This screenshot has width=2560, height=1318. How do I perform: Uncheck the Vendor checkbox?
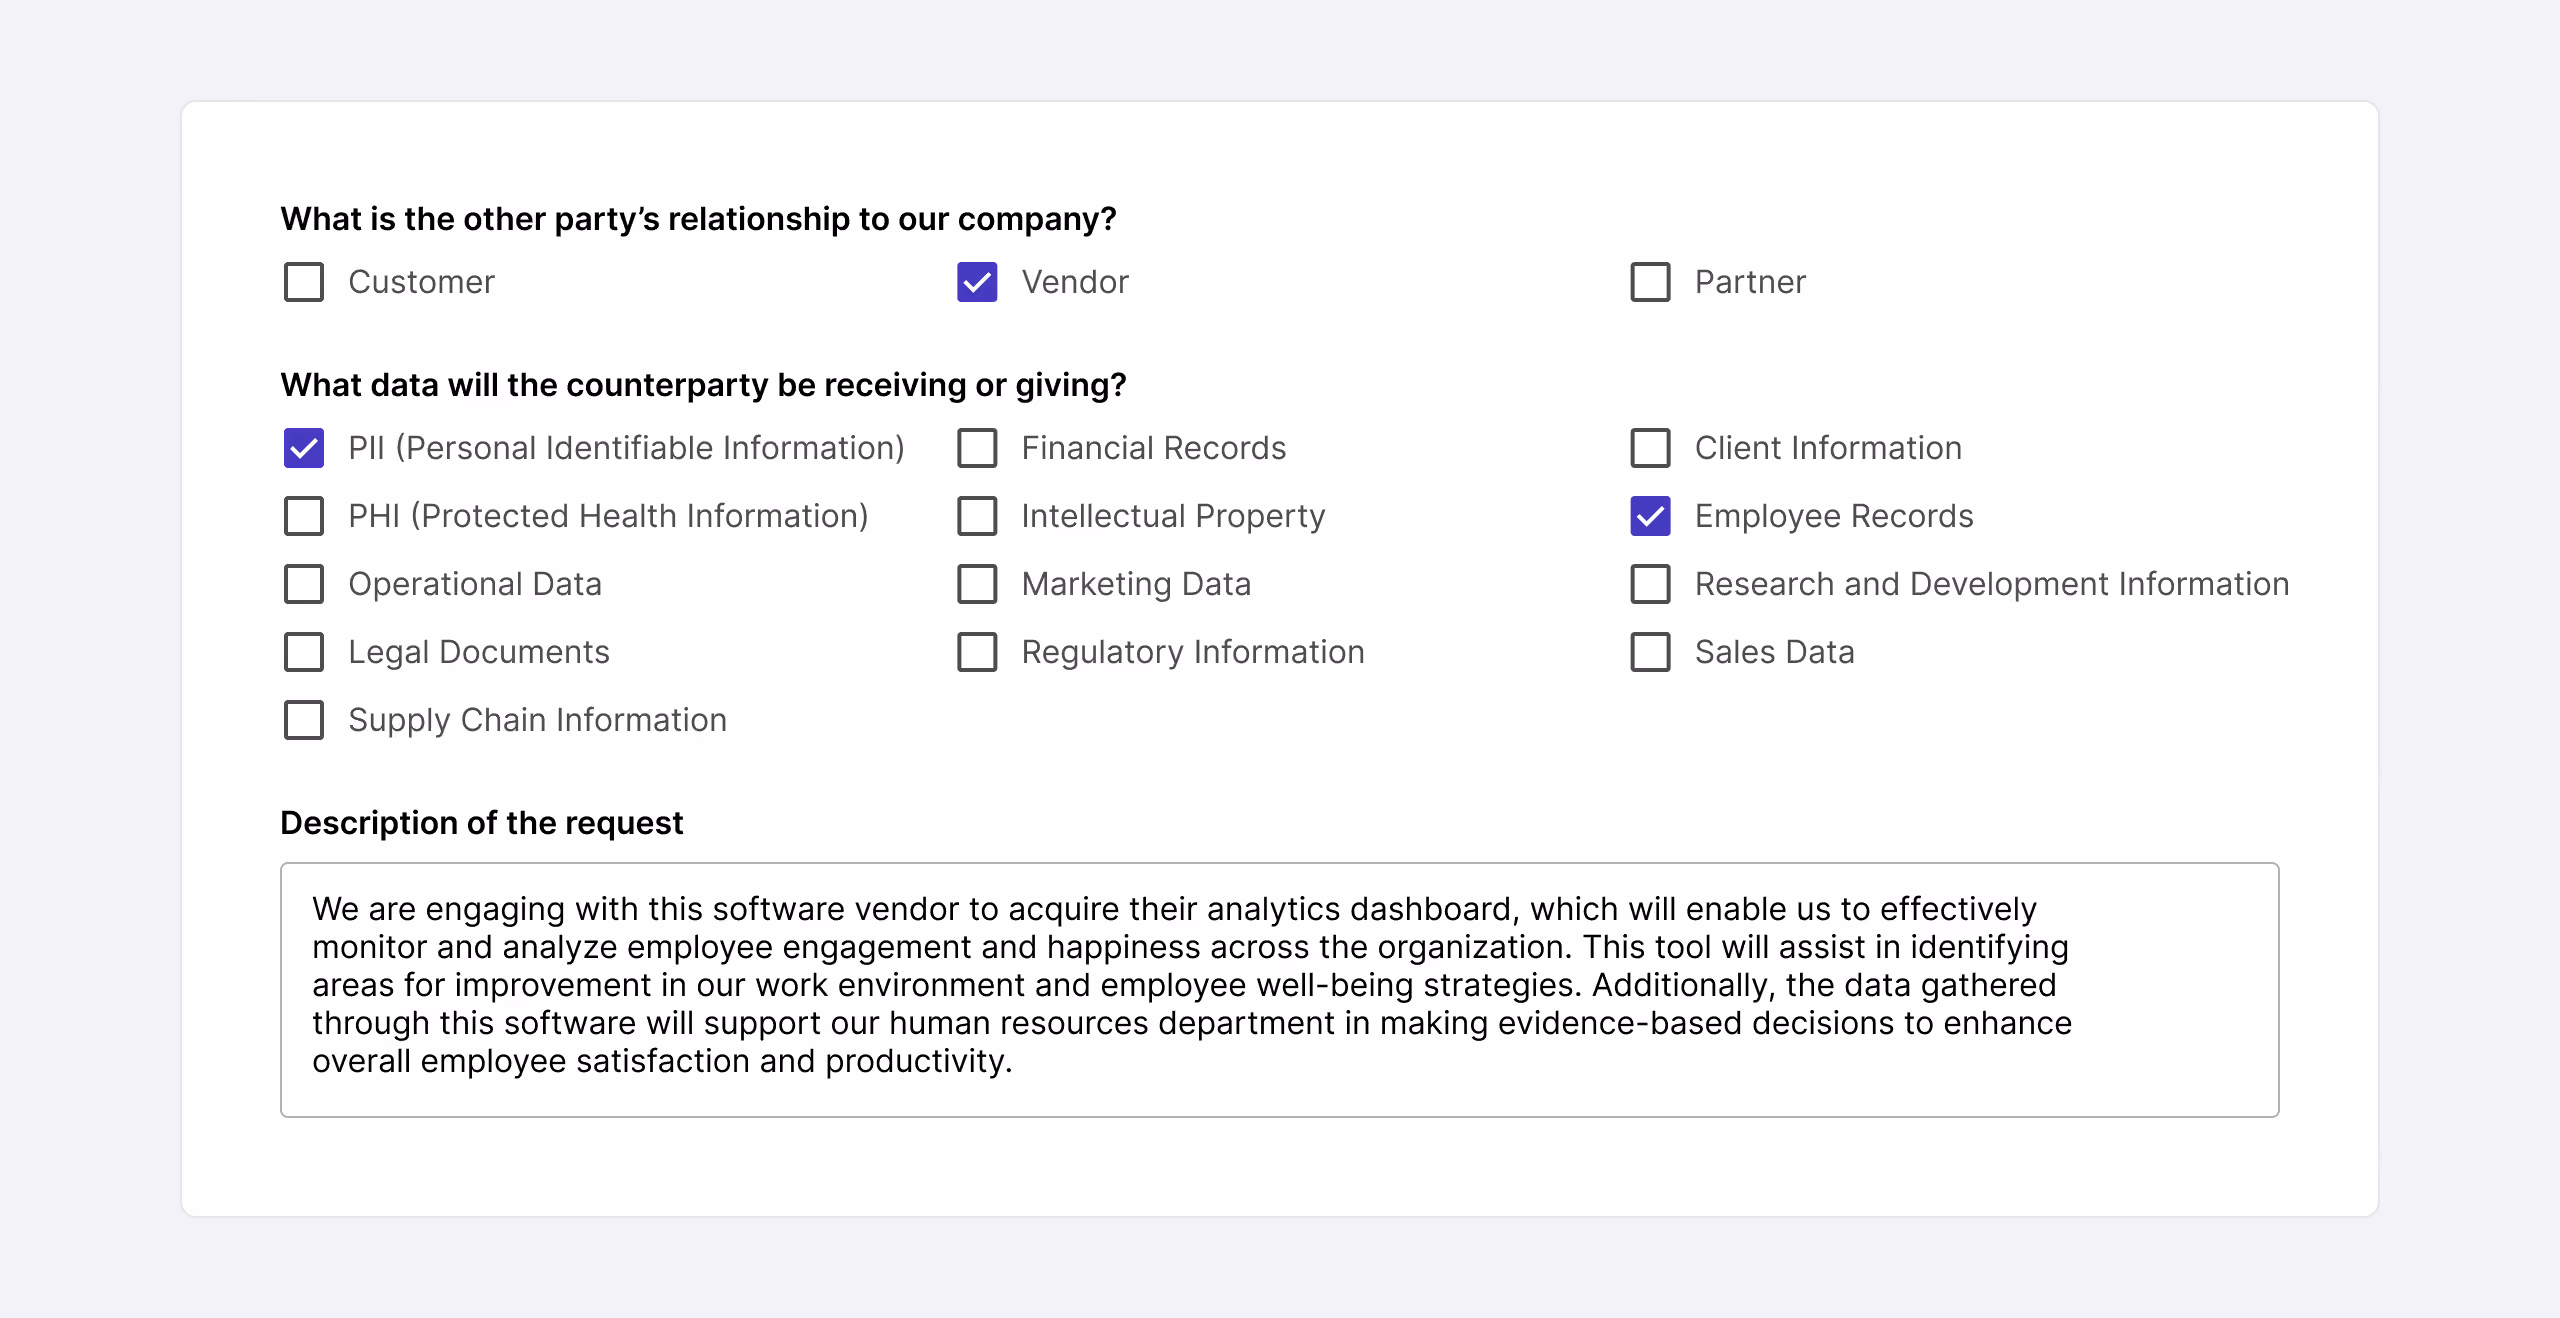tap(977, 282)
